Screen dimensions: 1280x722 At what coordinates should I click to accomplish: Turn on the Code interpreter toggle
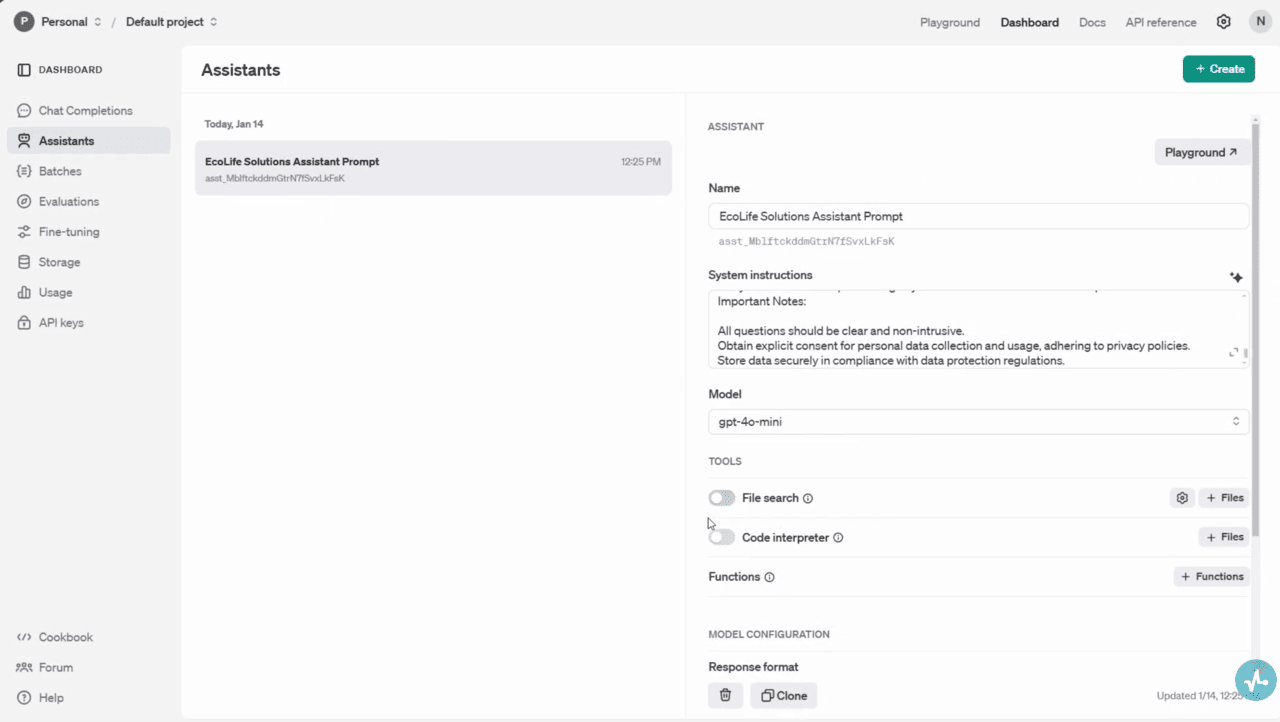pyautogui.click(x=722, y=538)
